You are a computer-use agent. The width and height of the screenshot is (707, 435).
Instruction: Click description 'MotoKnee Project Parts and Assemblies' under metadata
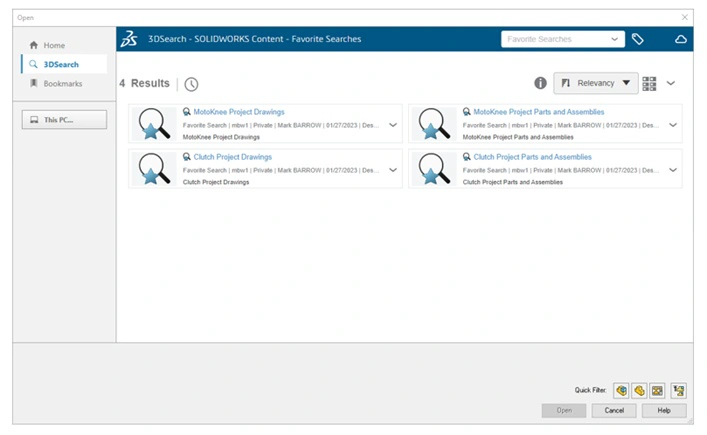(x=518, y=137)
